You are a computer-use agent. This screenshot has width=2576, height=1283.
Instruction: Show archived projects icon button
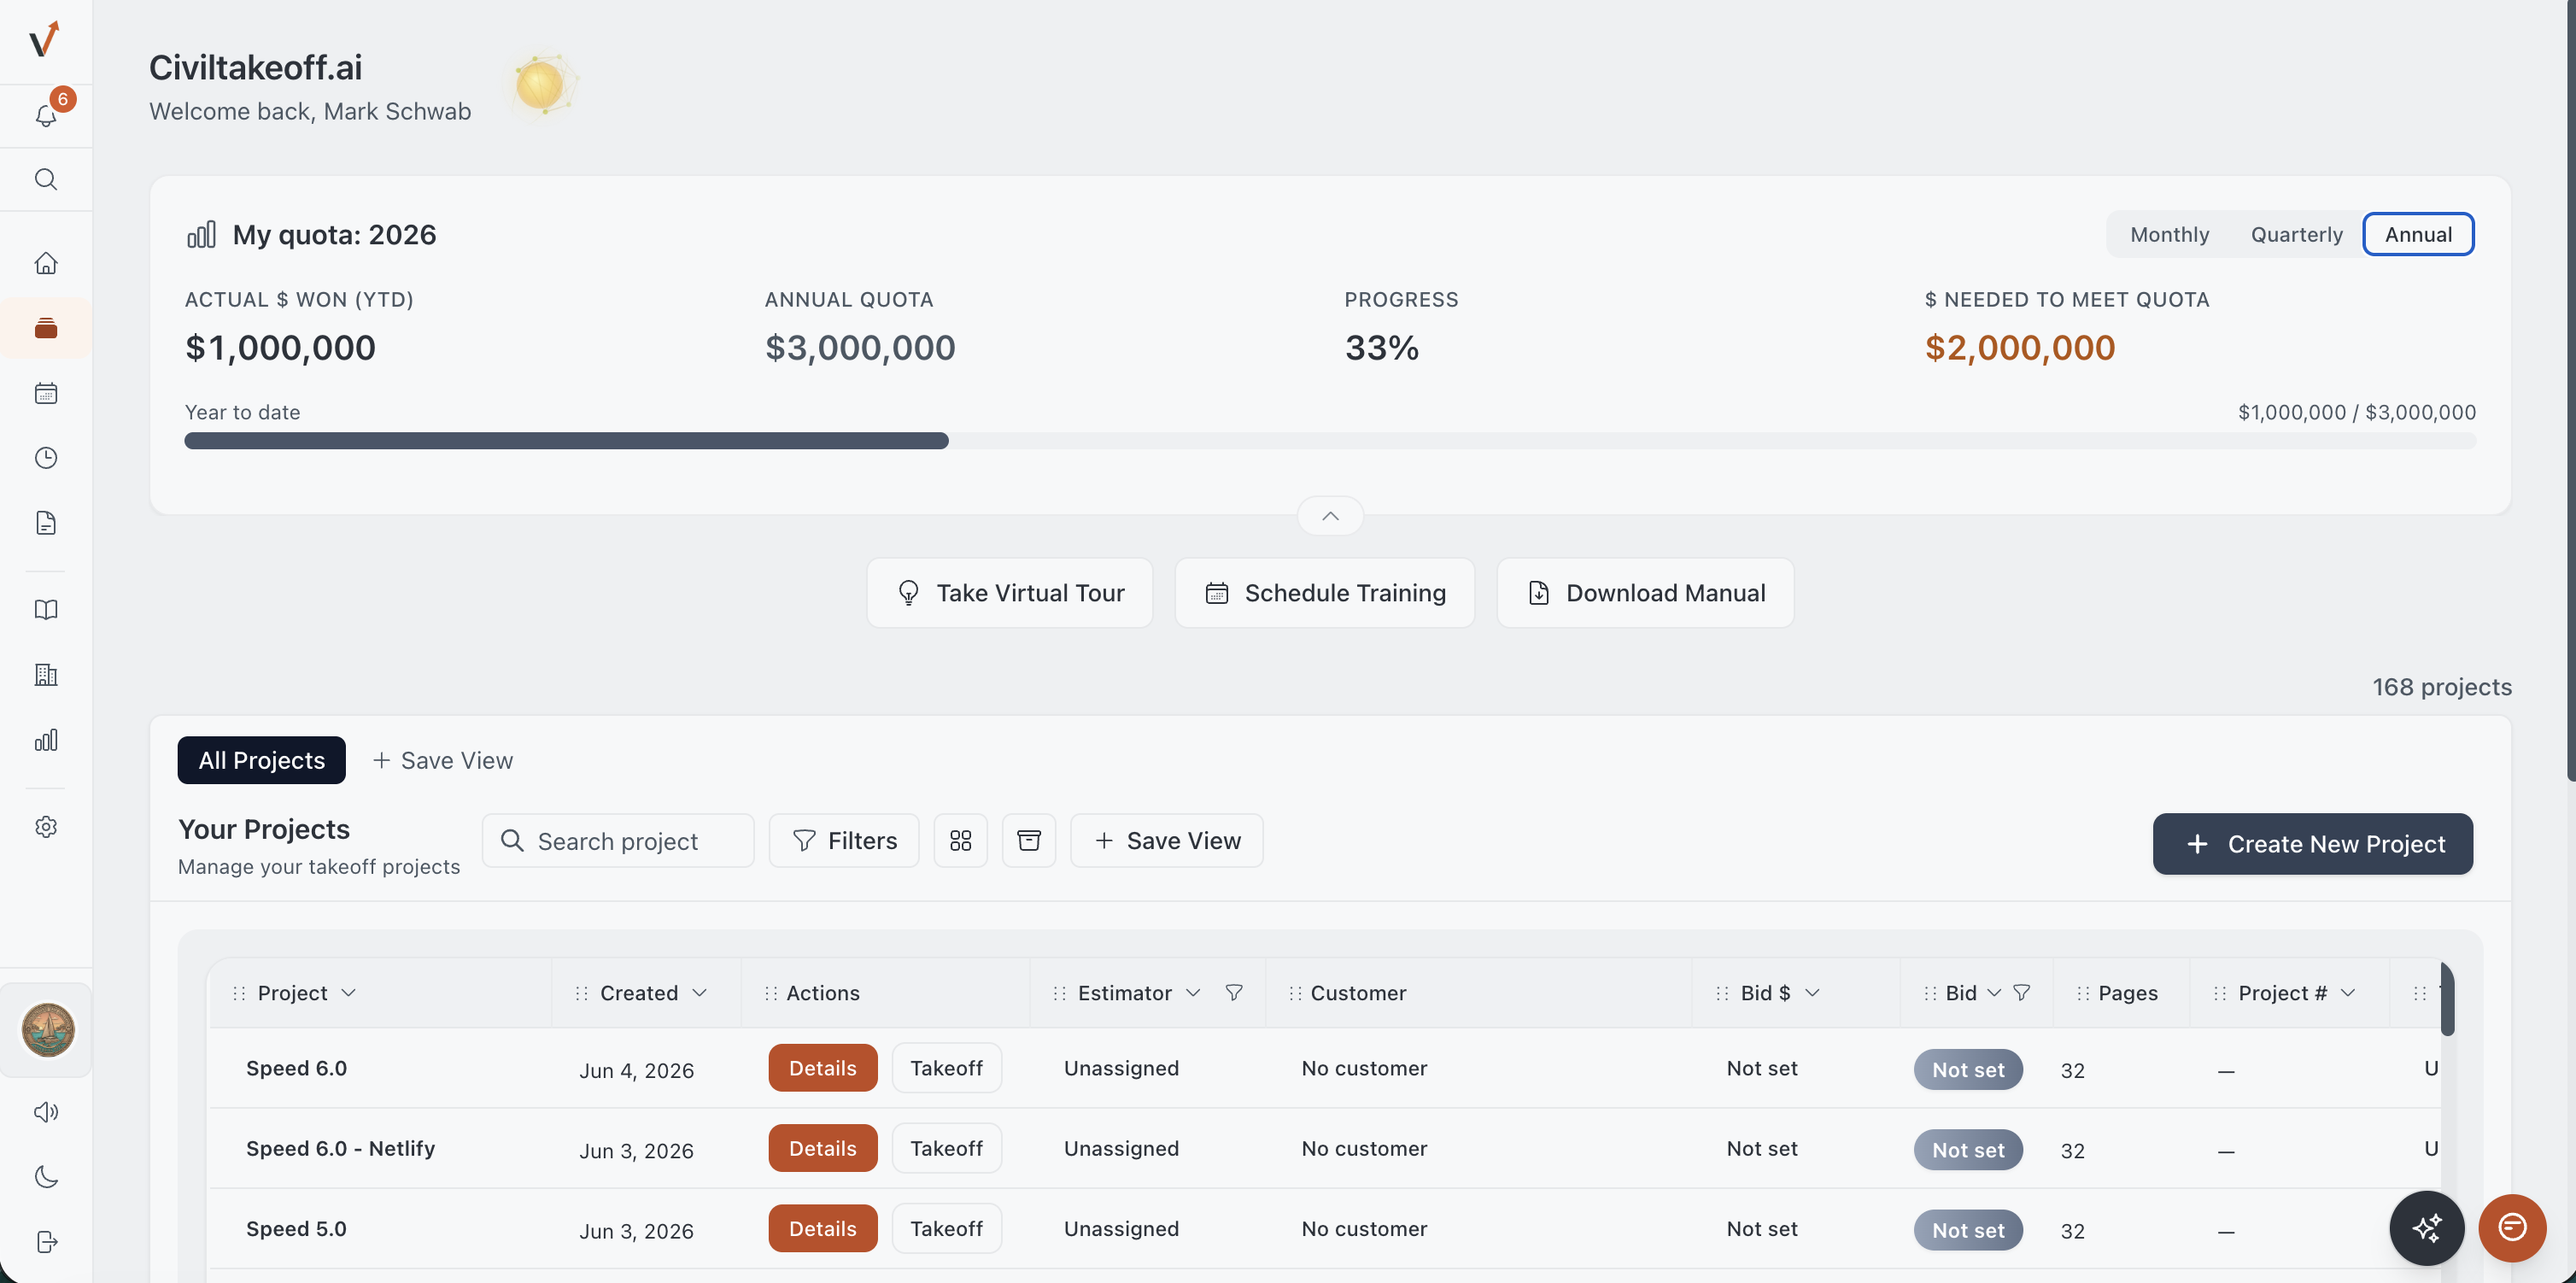click(x=1029, y=841)
